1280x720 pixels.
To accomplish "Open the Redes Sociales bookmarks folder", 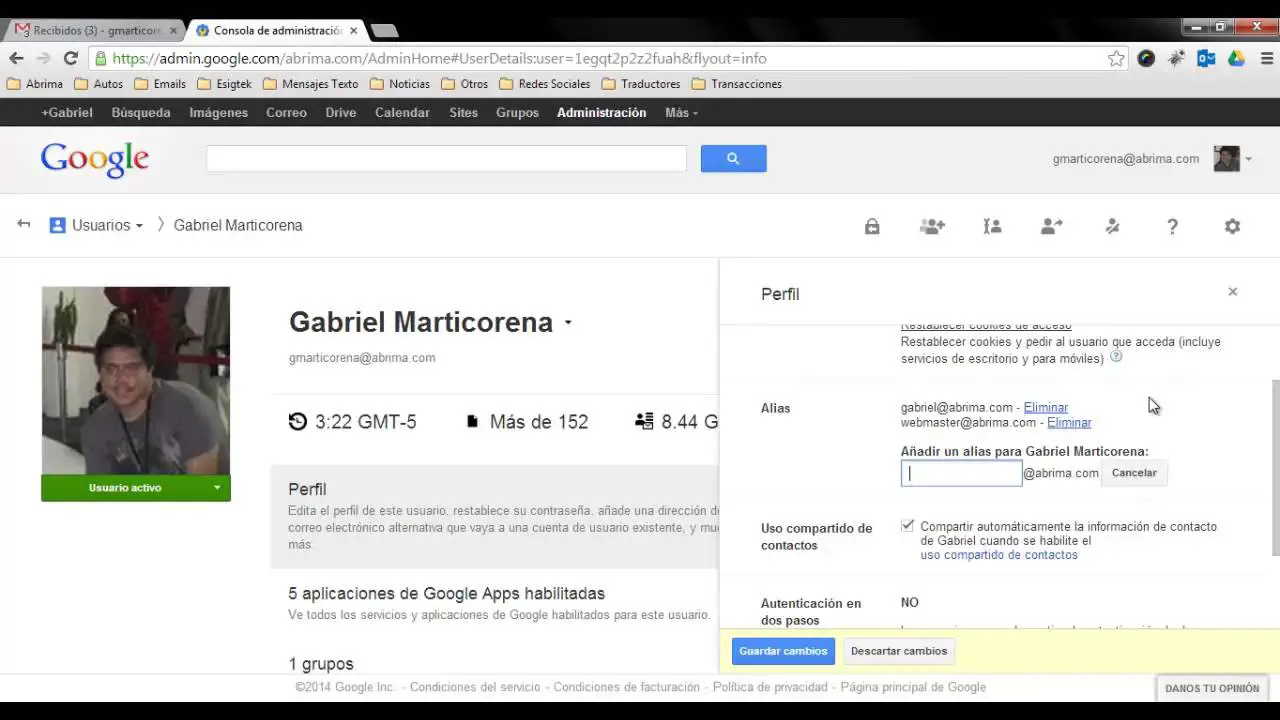I will pos(544,84).
